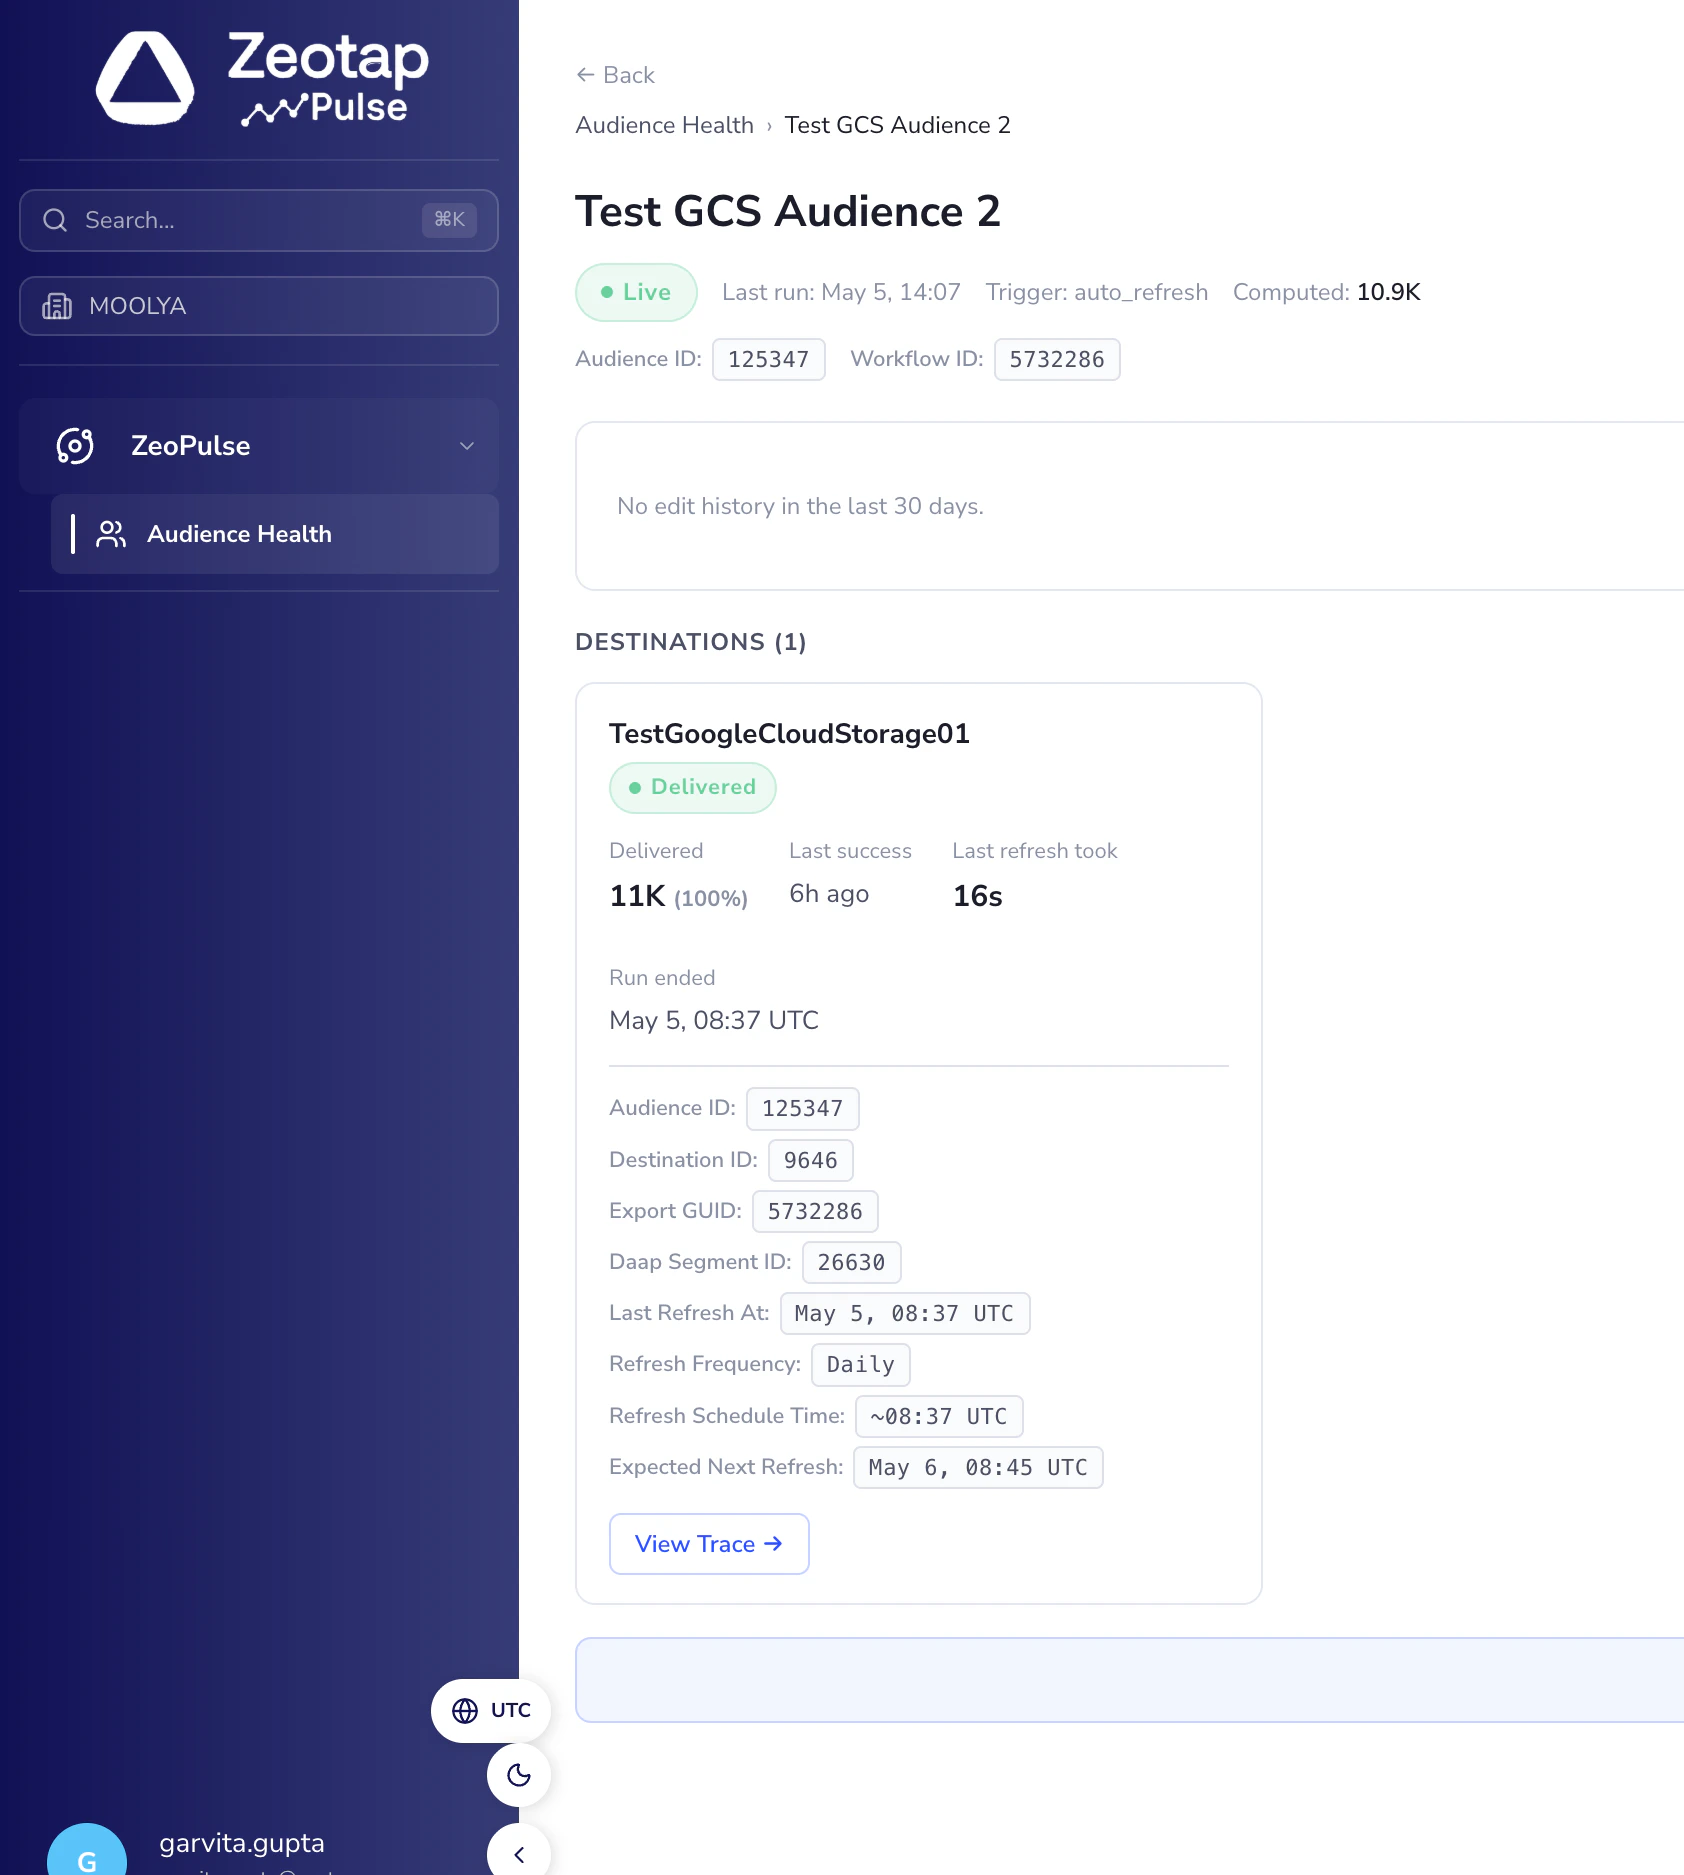Click Refresh Schedule Time ~08:37 UTC chip
Screen dimensions: 1684x1875
click(x=938, y=1416)
